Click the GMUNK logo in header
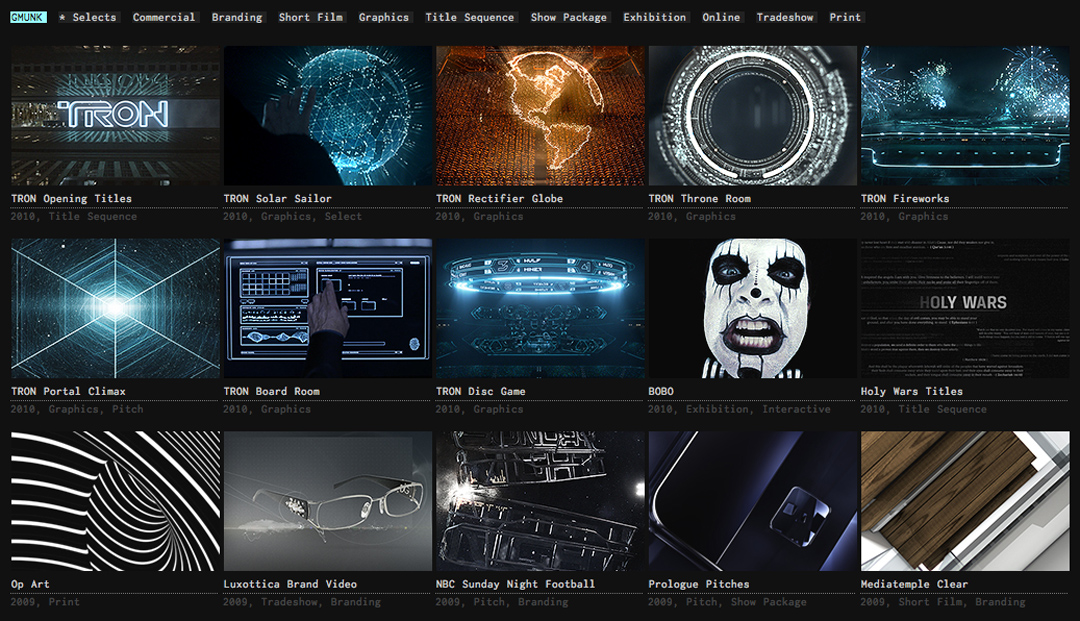This screenshot has height=621, width=1080. (x=28, y=17)
